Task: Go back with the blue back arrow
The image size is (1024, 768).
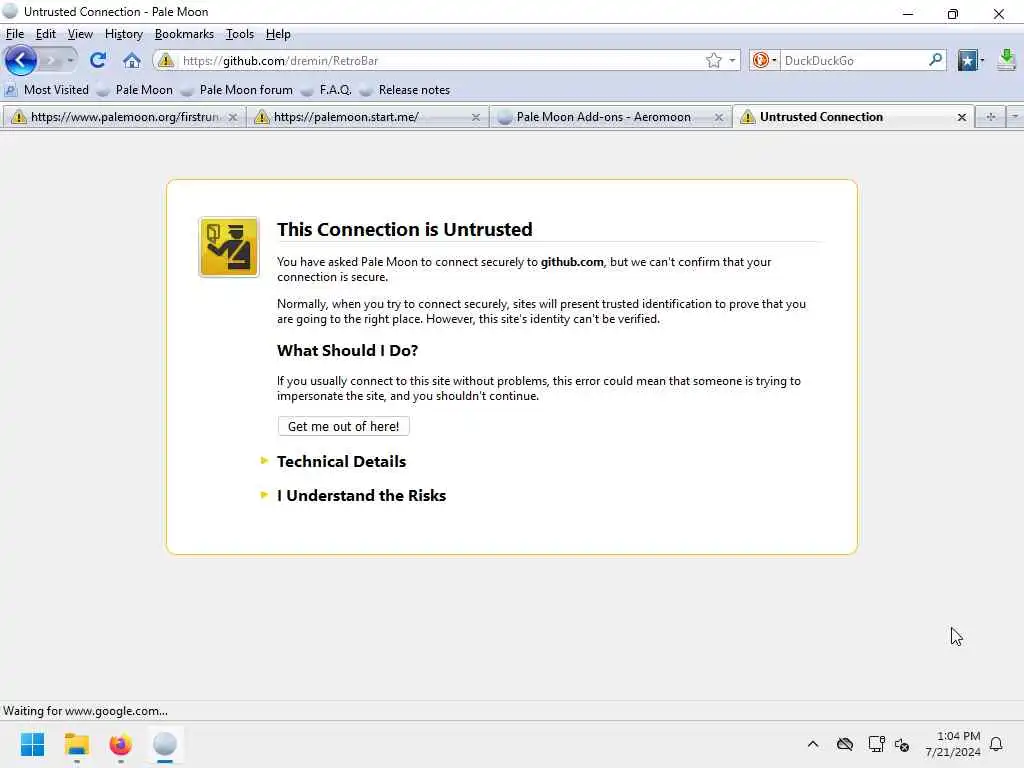Action: 20,61
